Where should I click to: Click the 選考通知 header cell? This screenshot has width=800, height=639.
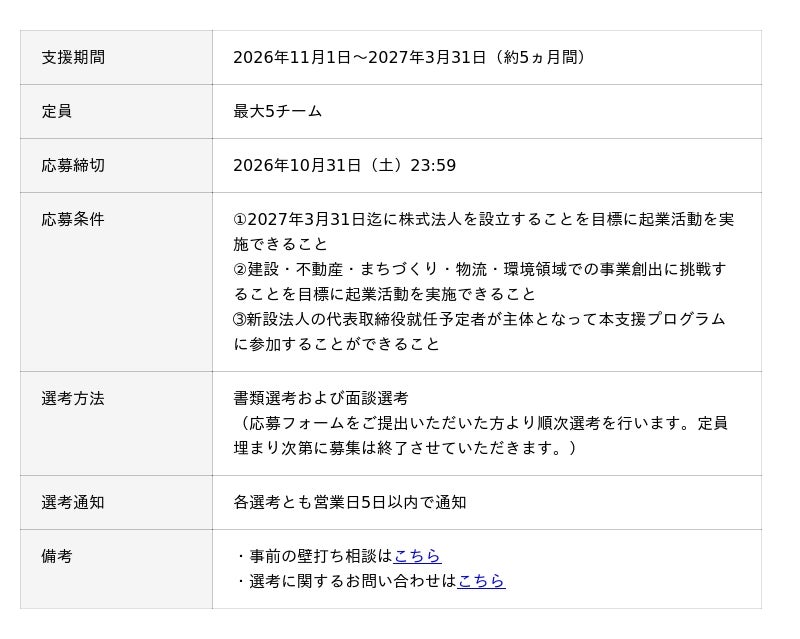pos(116,503)
